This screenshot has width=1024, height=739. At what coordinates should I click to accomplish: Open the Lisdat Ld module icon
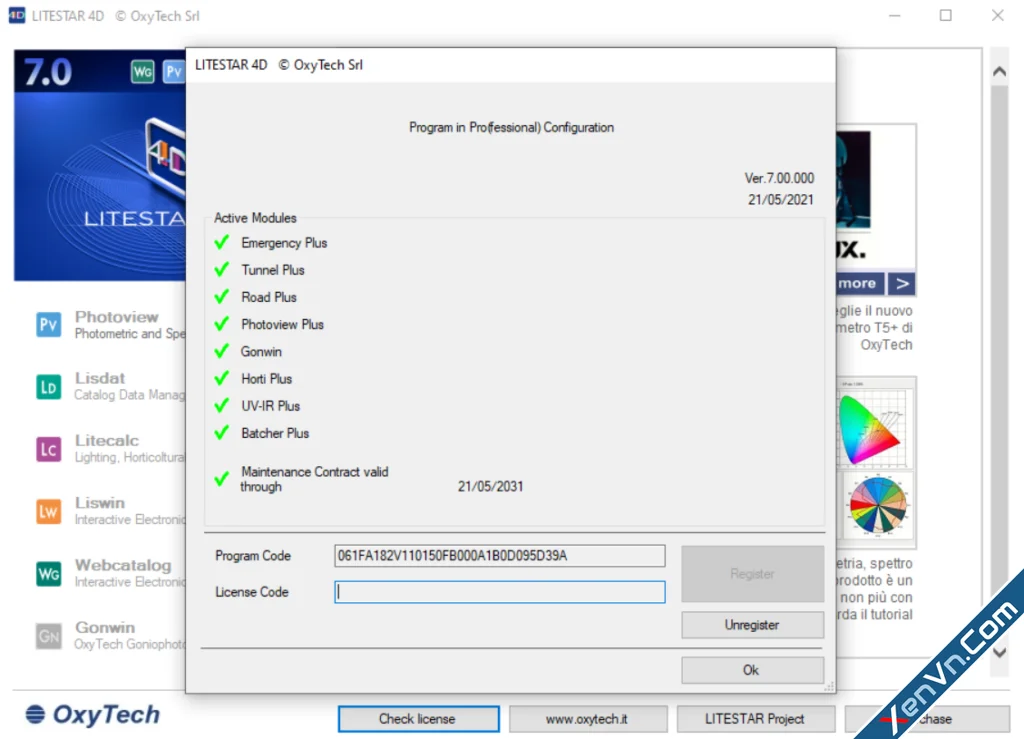point(48,386)
